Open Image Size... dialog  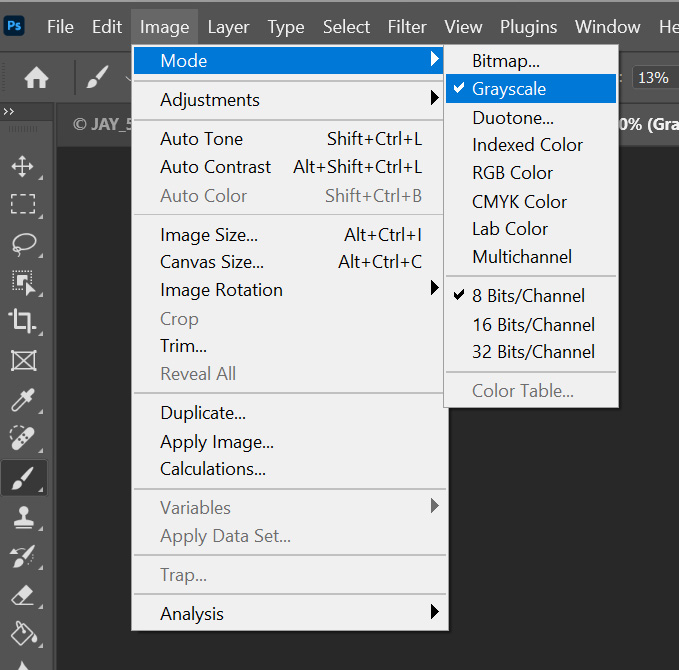pyautogui.click(x=288, y=235)
